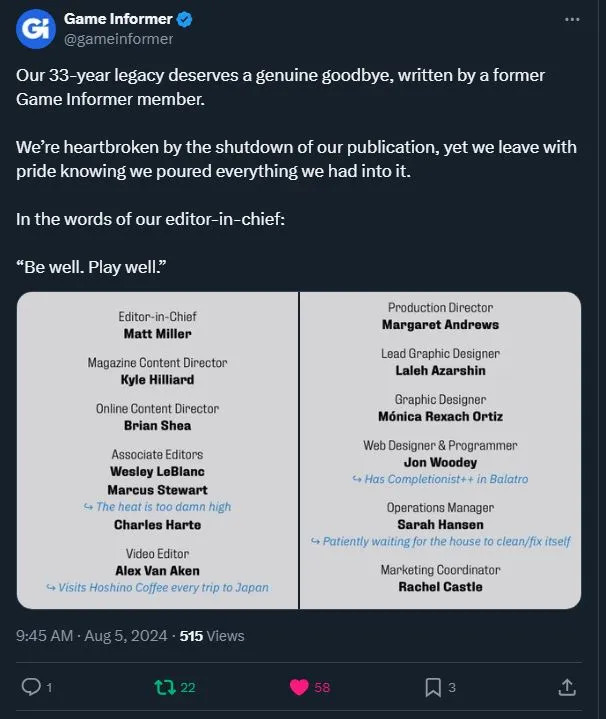The width and height of the screenshot is (606, 719).
Task: Click the blue verified badge
Action: pyautogui.click(x=158, y=19)
